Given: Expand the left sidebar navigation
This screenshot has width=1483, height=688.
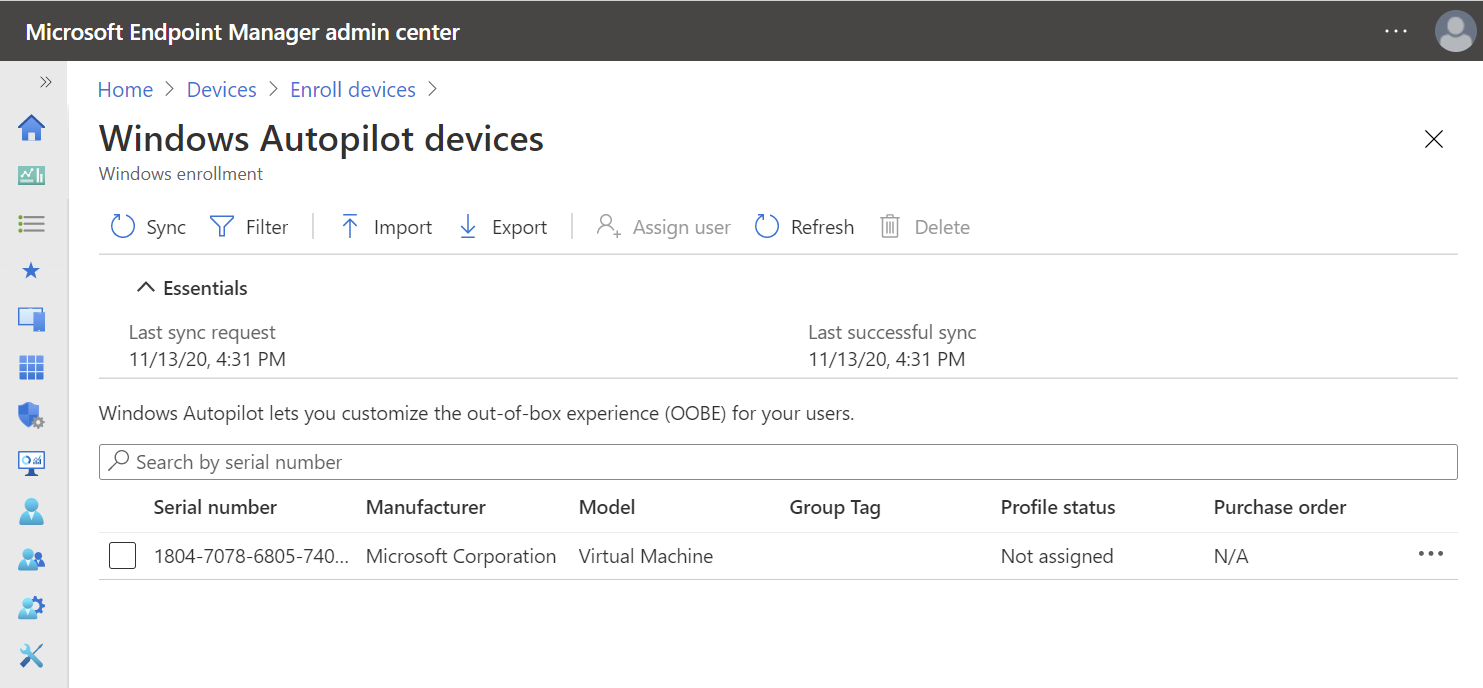Looking at the screenshot, I should (x=45, y=82).
